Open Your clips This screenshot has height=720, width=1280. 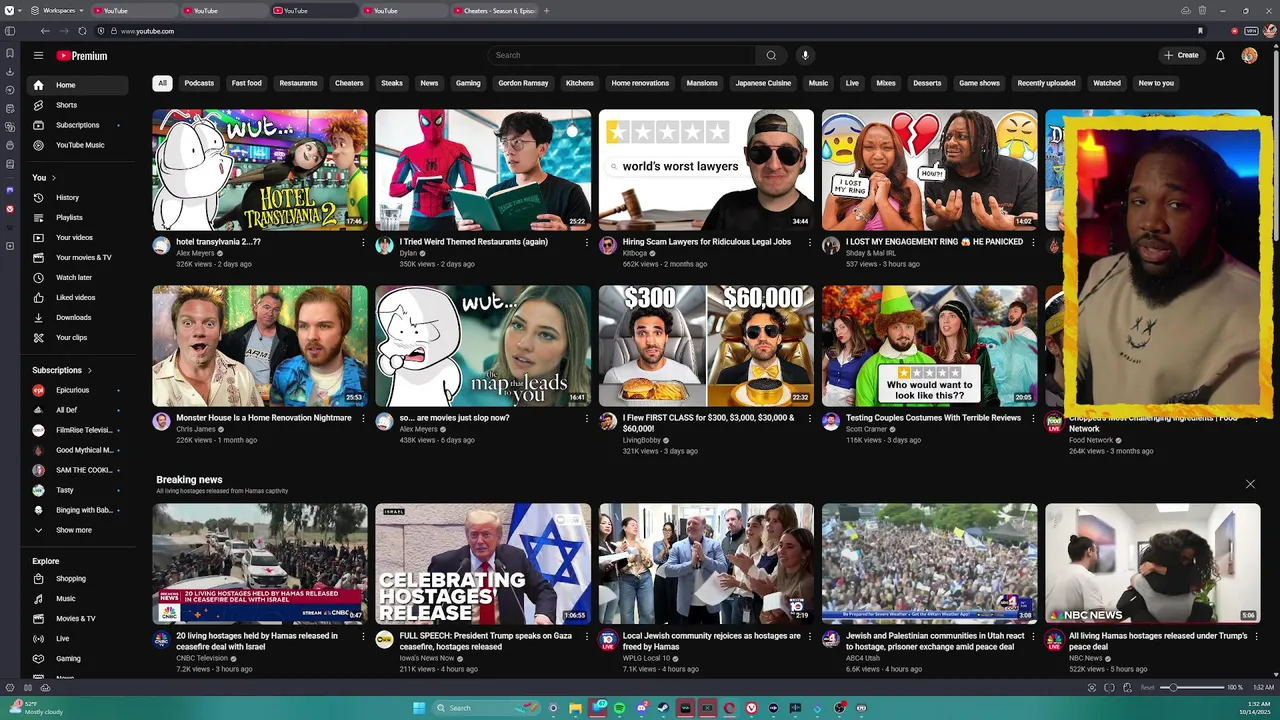tap(78, 337)
